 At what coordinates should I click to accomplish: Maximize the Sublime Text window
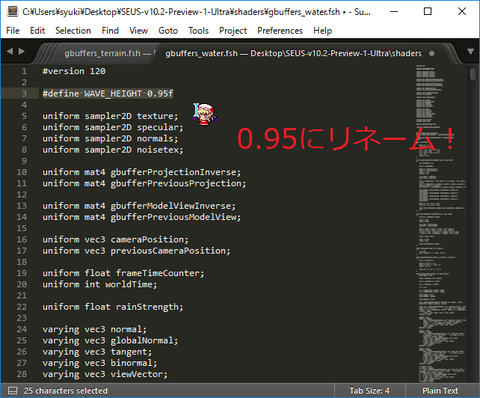click(x=428, y=11)
